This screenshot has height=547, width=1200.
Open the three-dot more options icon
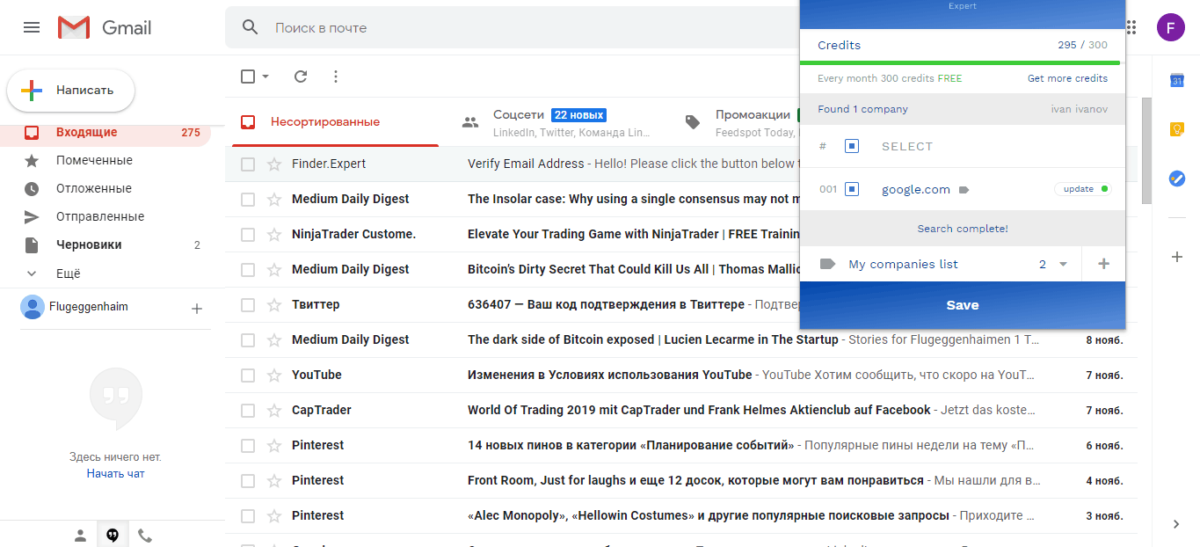pos(335,76)
